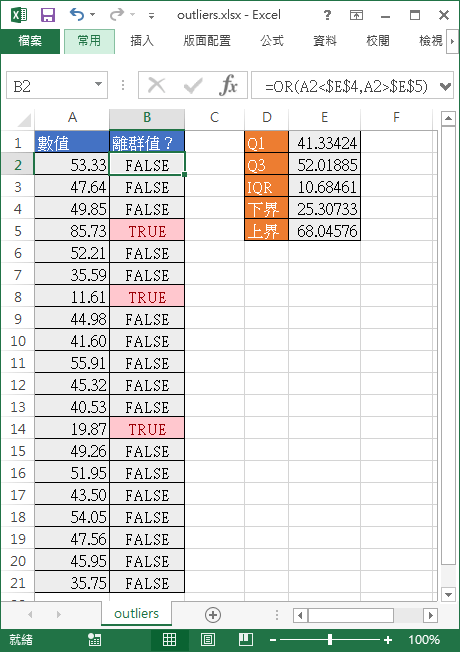
Task: Cancel the formula entry with the X icon
Action: coord(157,86)
